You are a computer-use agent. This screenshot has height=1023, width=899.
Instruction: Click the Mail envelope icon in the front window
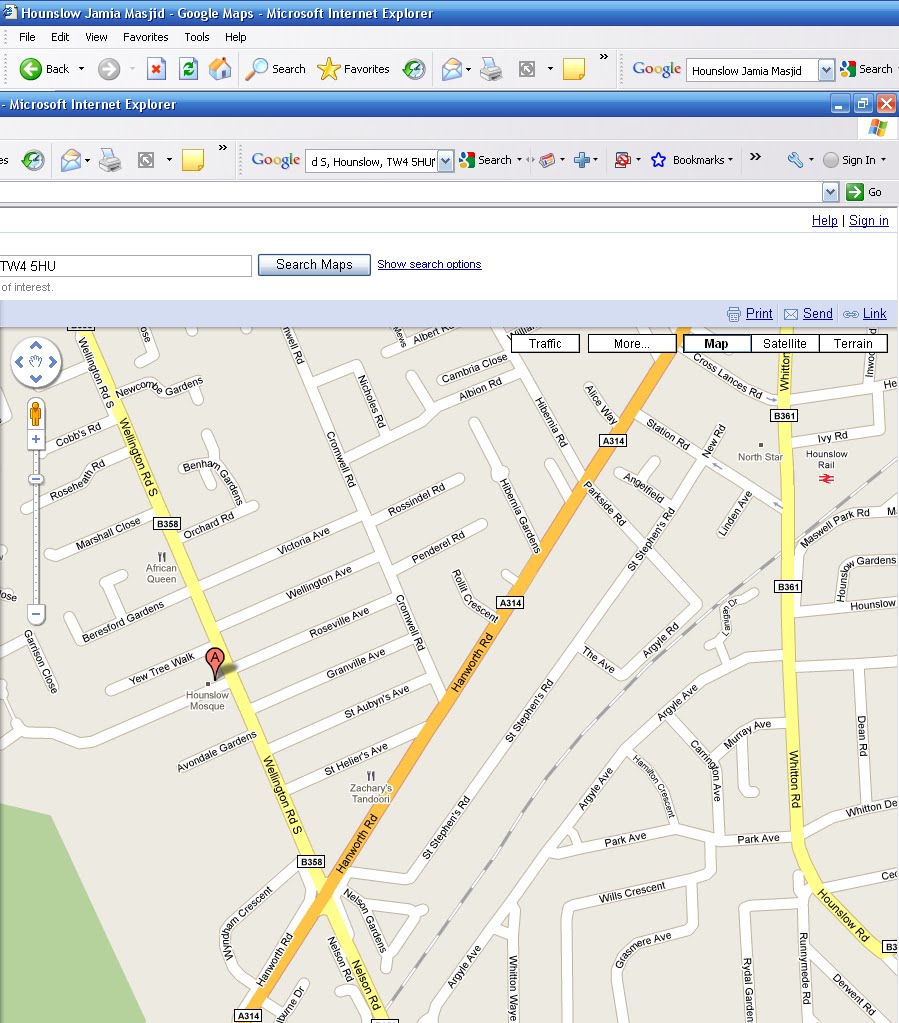point(70,160)
